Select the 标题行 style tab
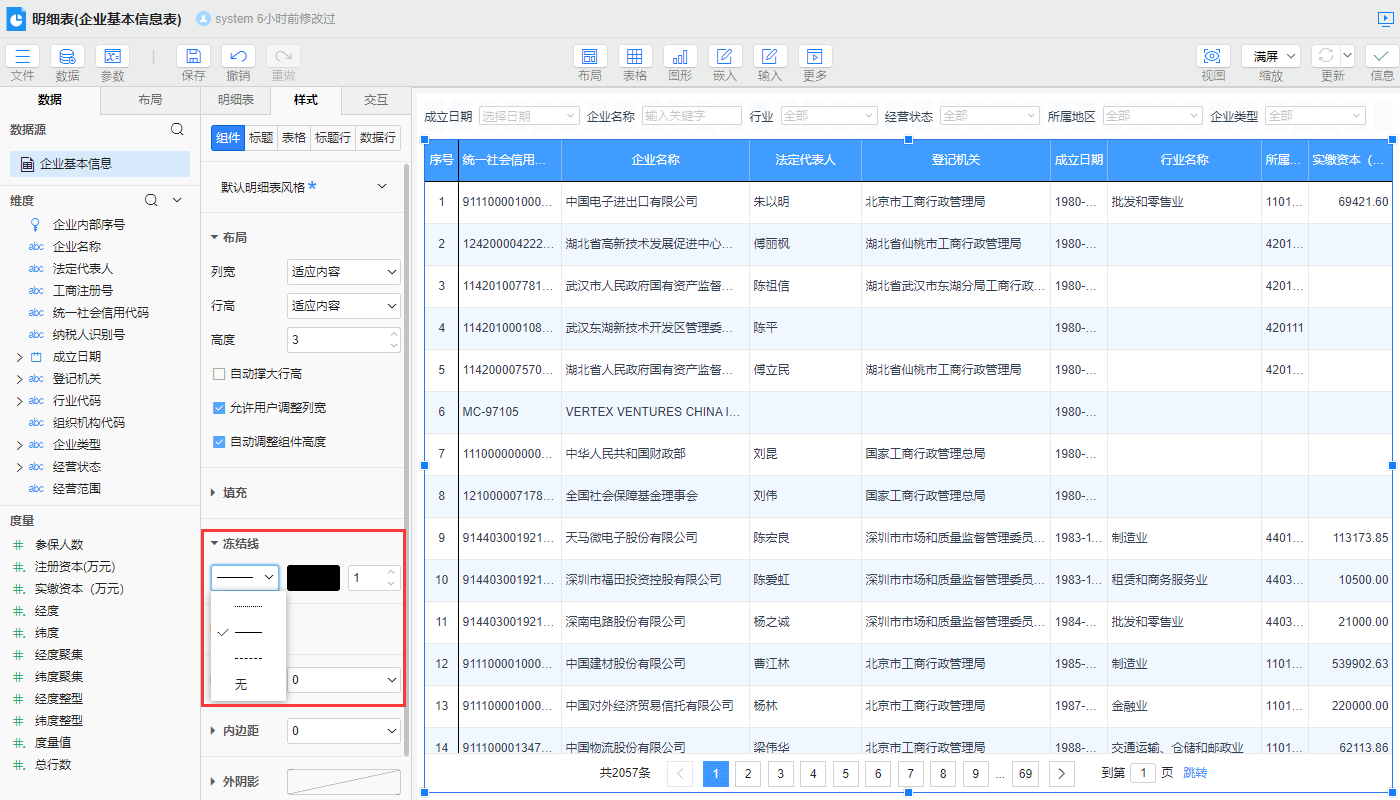 click(x=333, y=138)
